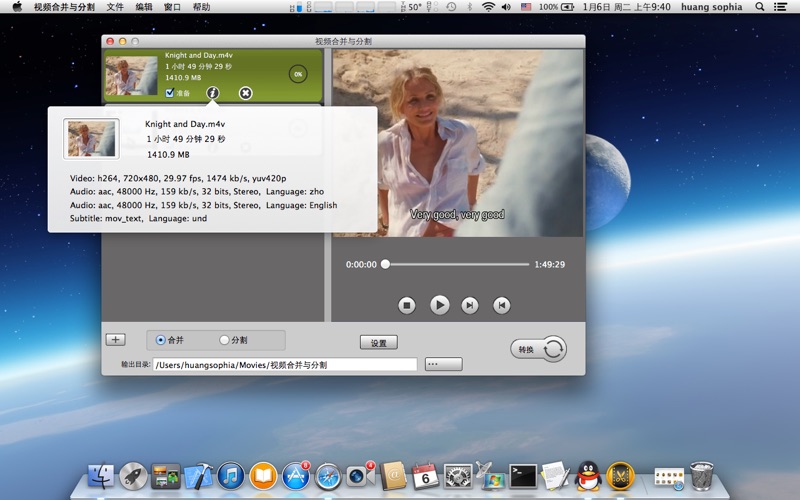This screenshot has width=800, height=500.
Task: Open file info for Knight and Day.m4v
Action: (213, 93)
